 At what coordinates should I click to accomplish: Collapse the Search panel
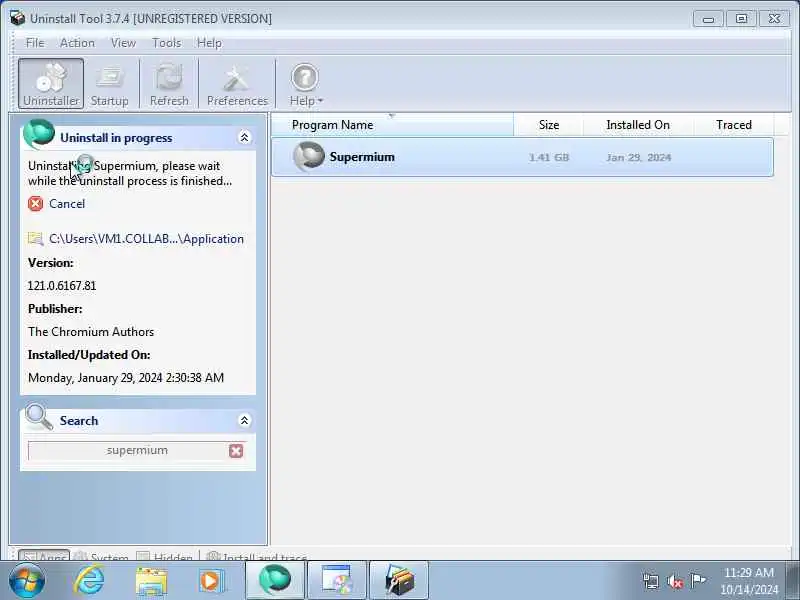pyautogui.click(x=244, y=420)
